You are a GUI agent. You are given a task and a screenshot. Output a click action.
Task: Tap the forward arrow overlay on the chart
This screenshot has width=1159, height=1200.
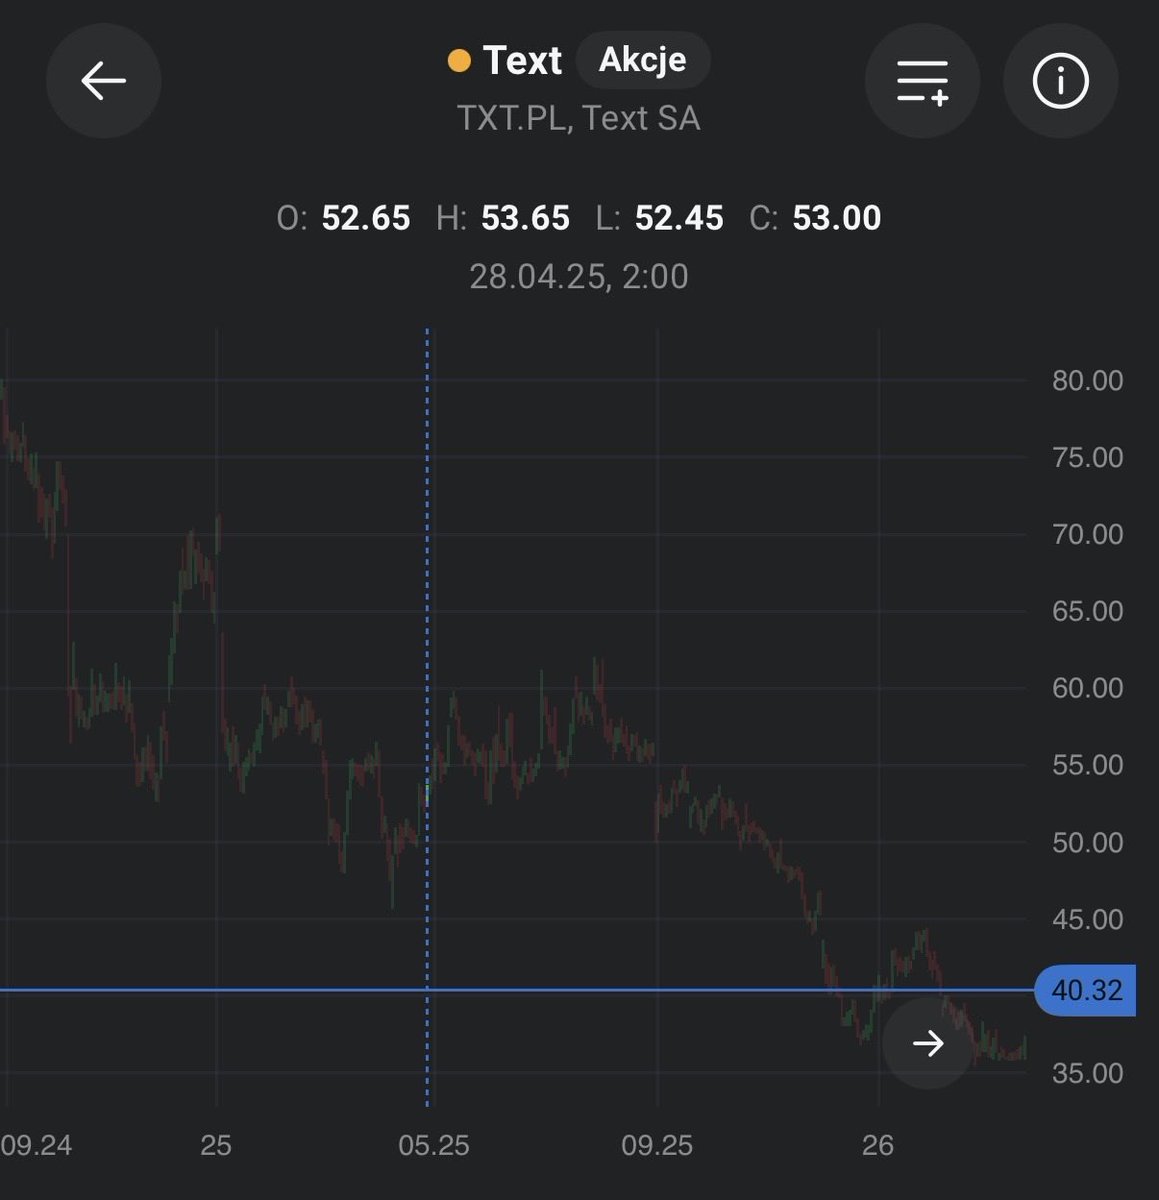tap(926, 1043)
